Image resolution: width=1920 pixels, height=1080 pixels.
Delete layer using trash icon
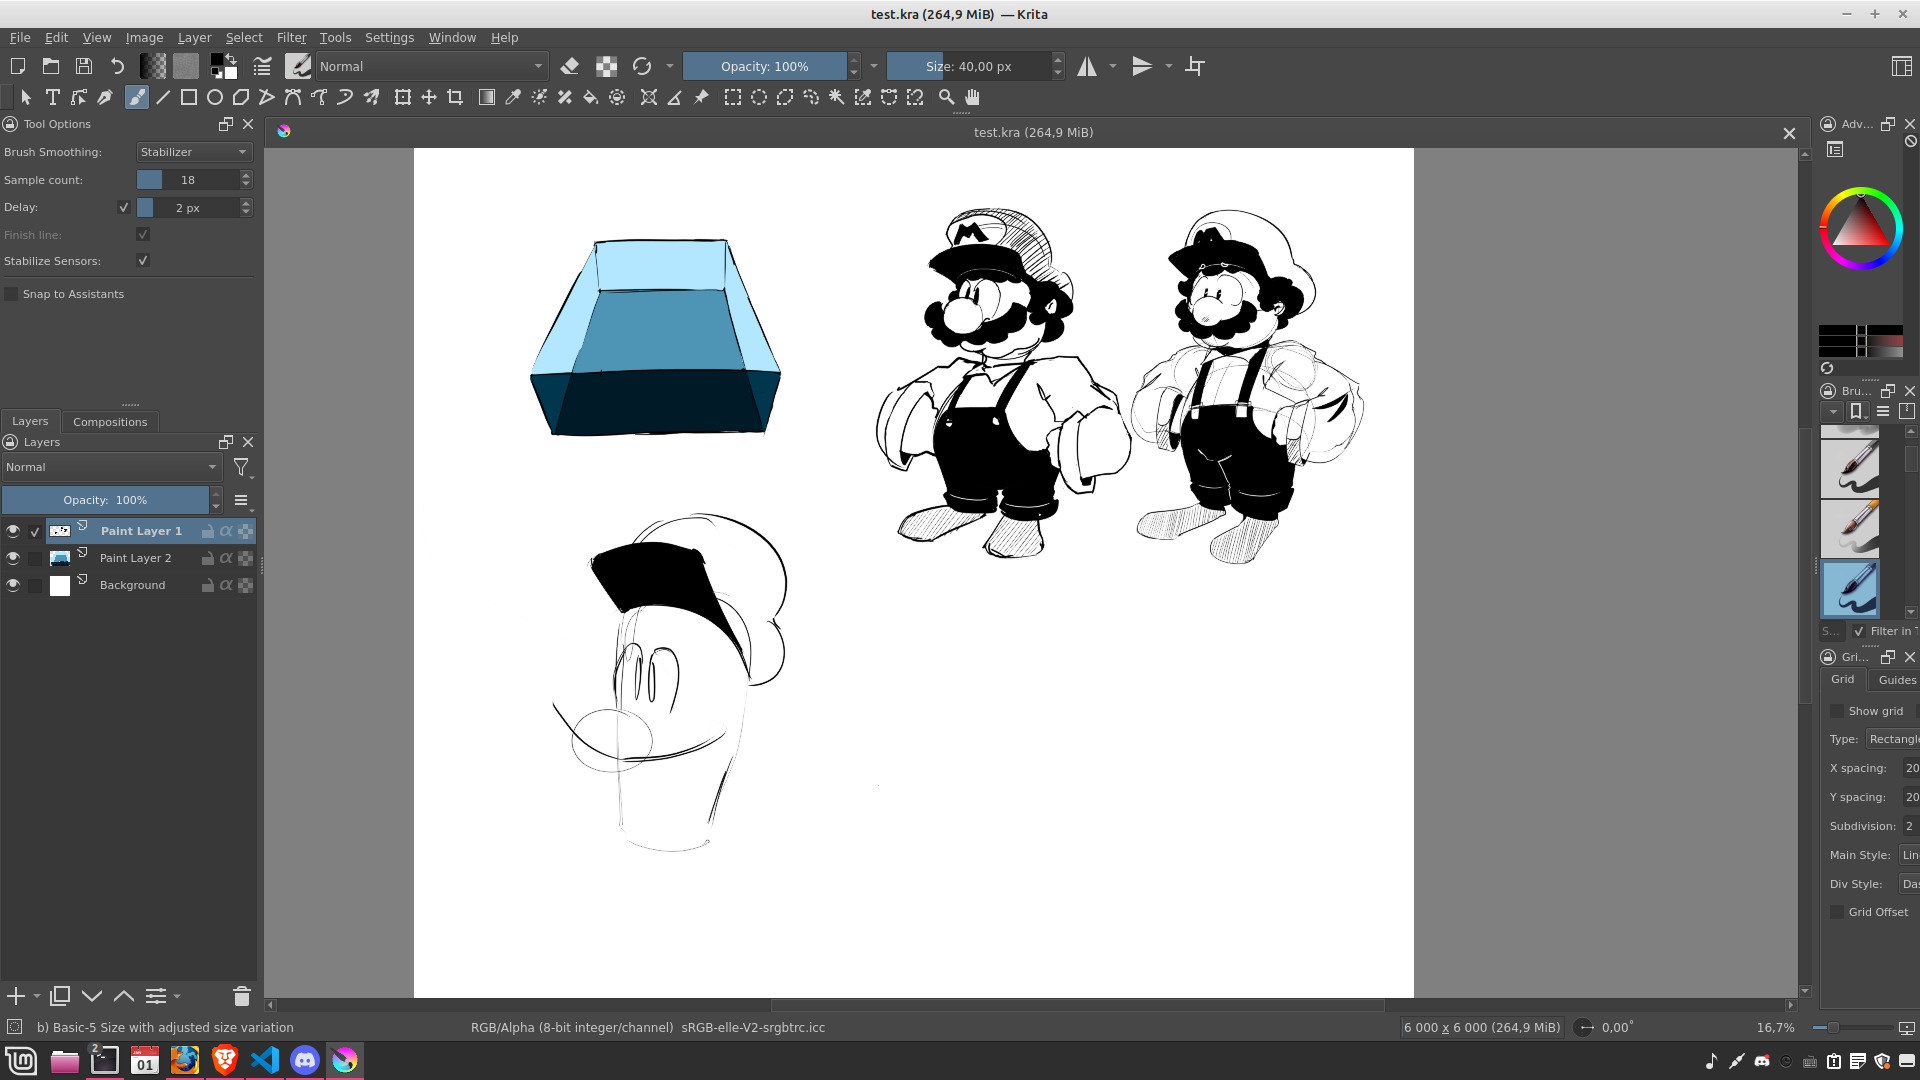[x=241, y=996]
